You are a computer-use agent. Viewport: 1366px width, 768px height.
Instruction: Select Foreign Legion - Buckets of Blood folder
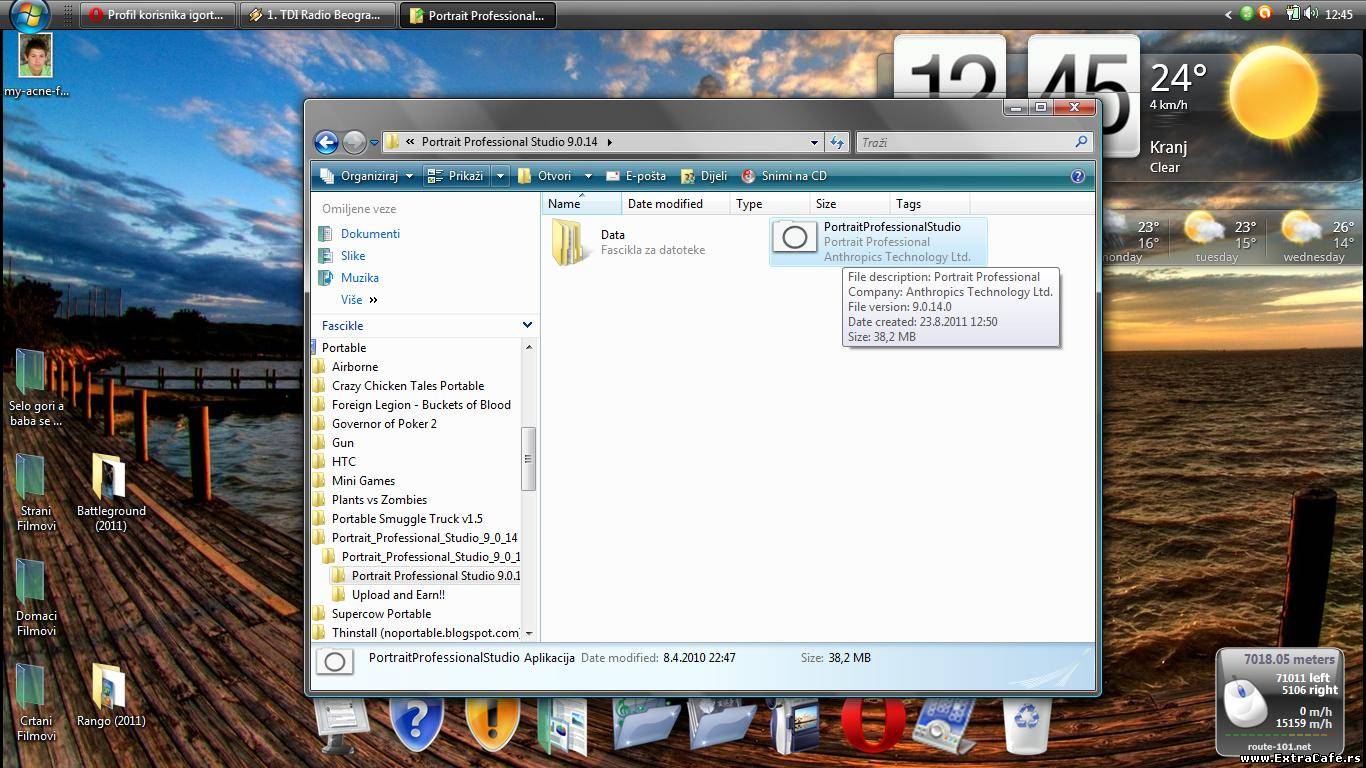tap(421, 405)
